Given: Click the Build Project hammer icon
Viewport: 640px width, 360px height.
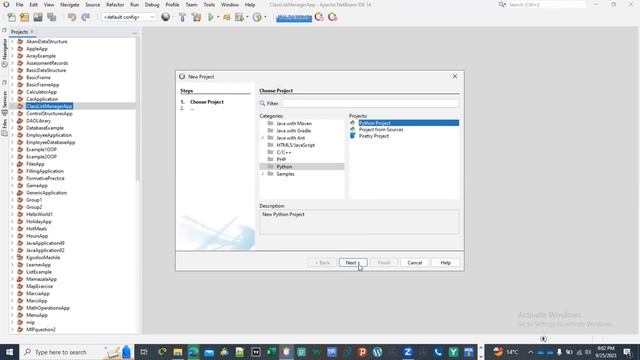Looking at the screenshot, I should point(182,17).
